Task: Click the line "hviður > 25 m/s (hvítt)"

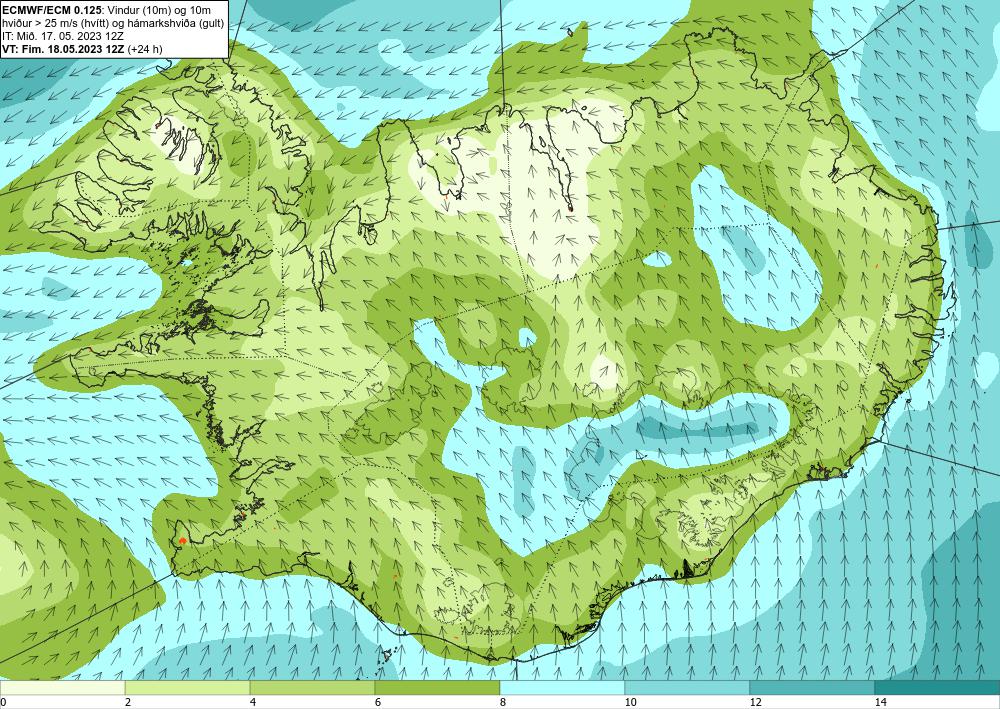Action: pos(54,22)
